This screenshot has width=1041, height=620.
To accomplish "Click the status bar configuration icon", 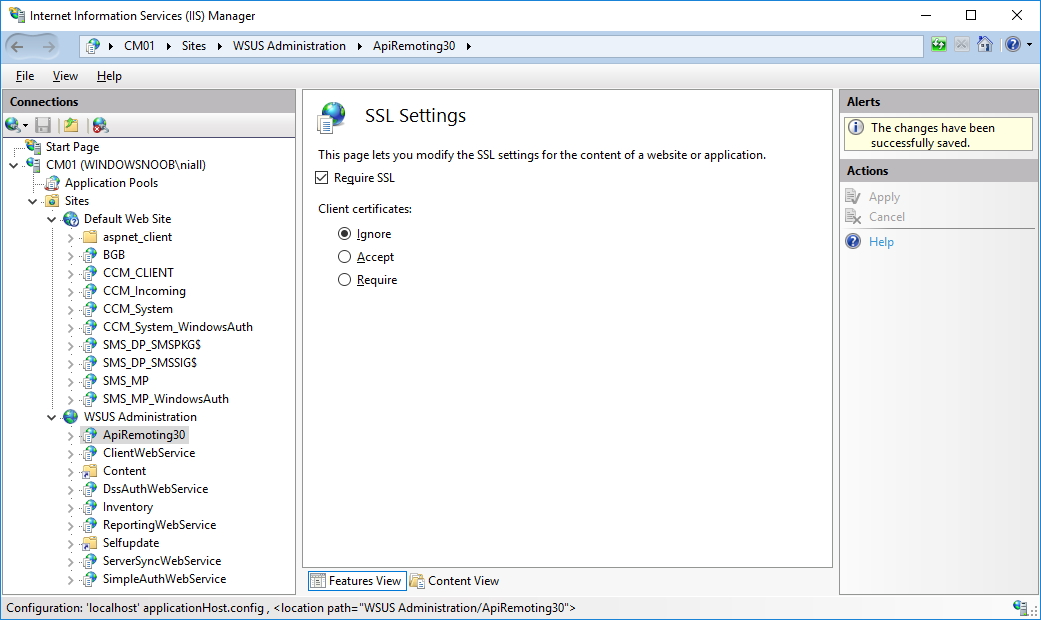I will [1020, 607].
